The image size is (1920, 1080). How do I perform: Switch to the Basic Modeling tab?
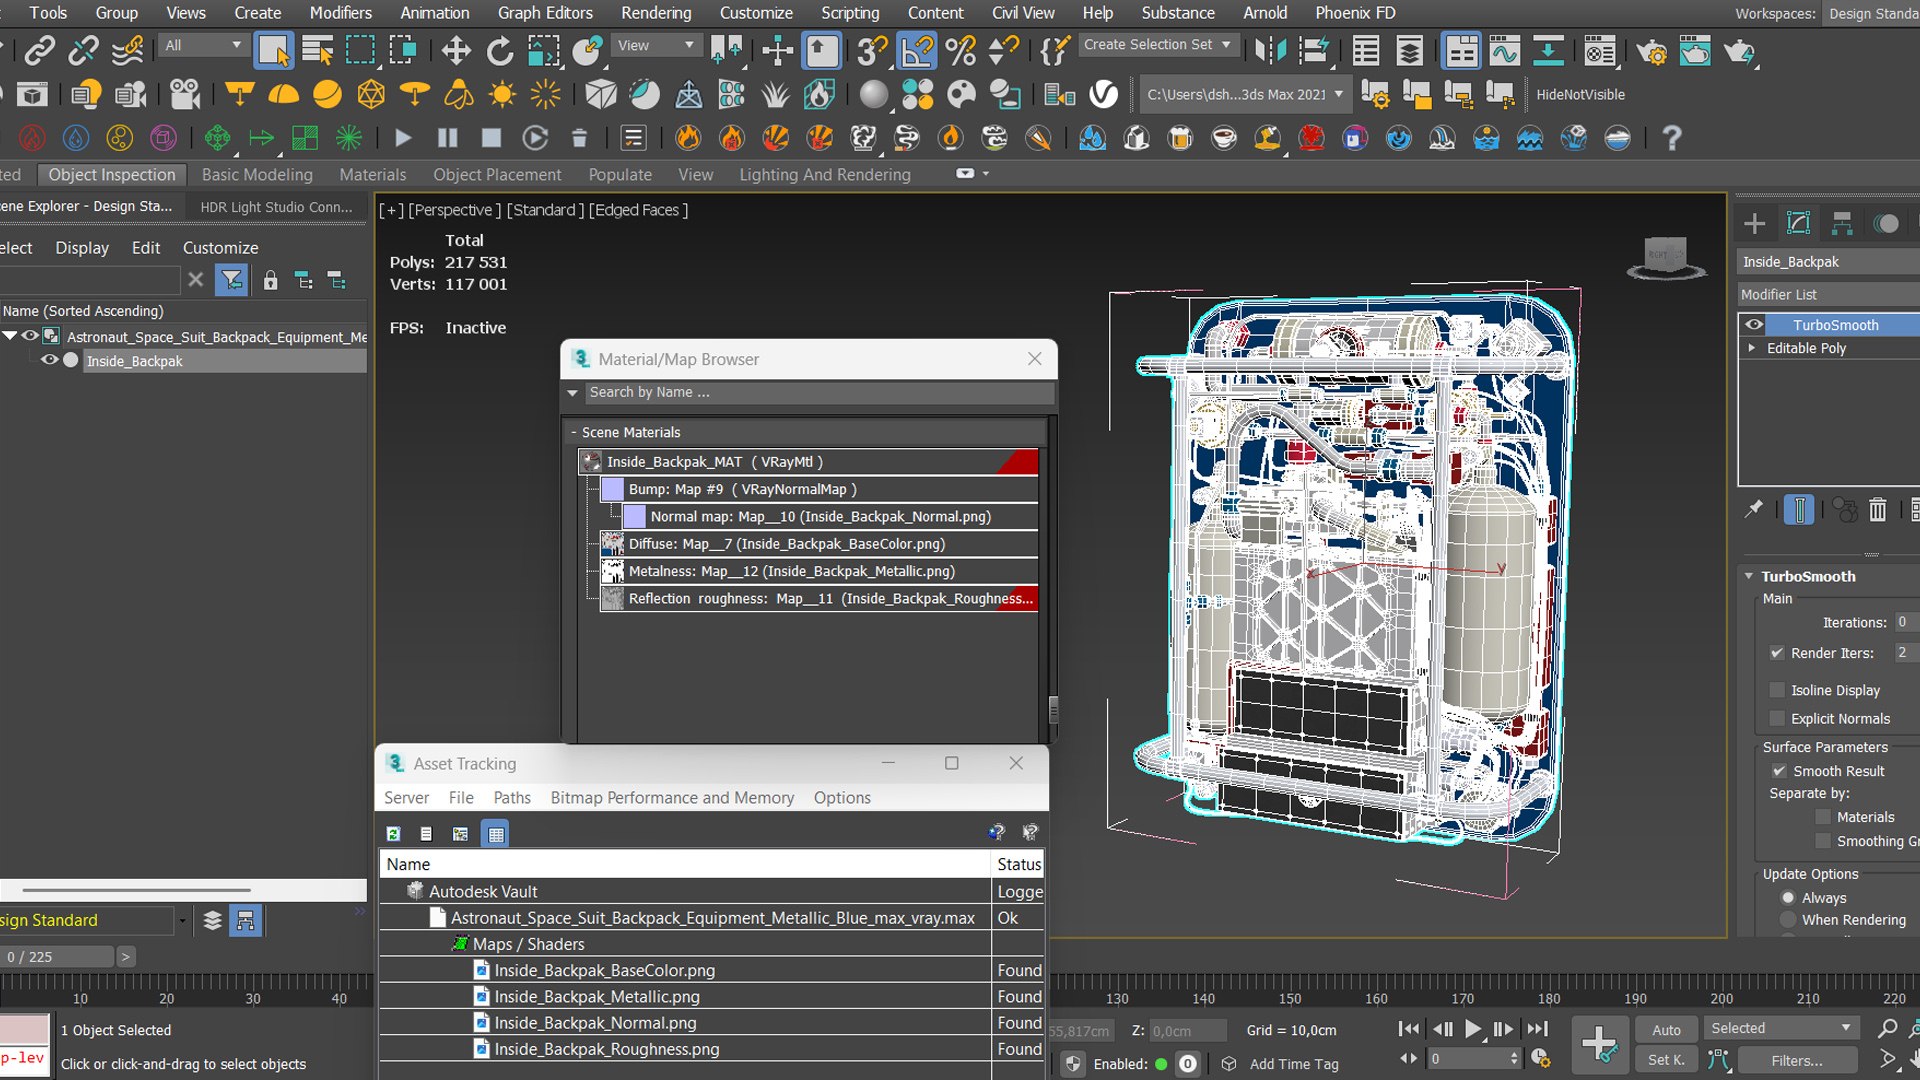click(x=257, y=175)
